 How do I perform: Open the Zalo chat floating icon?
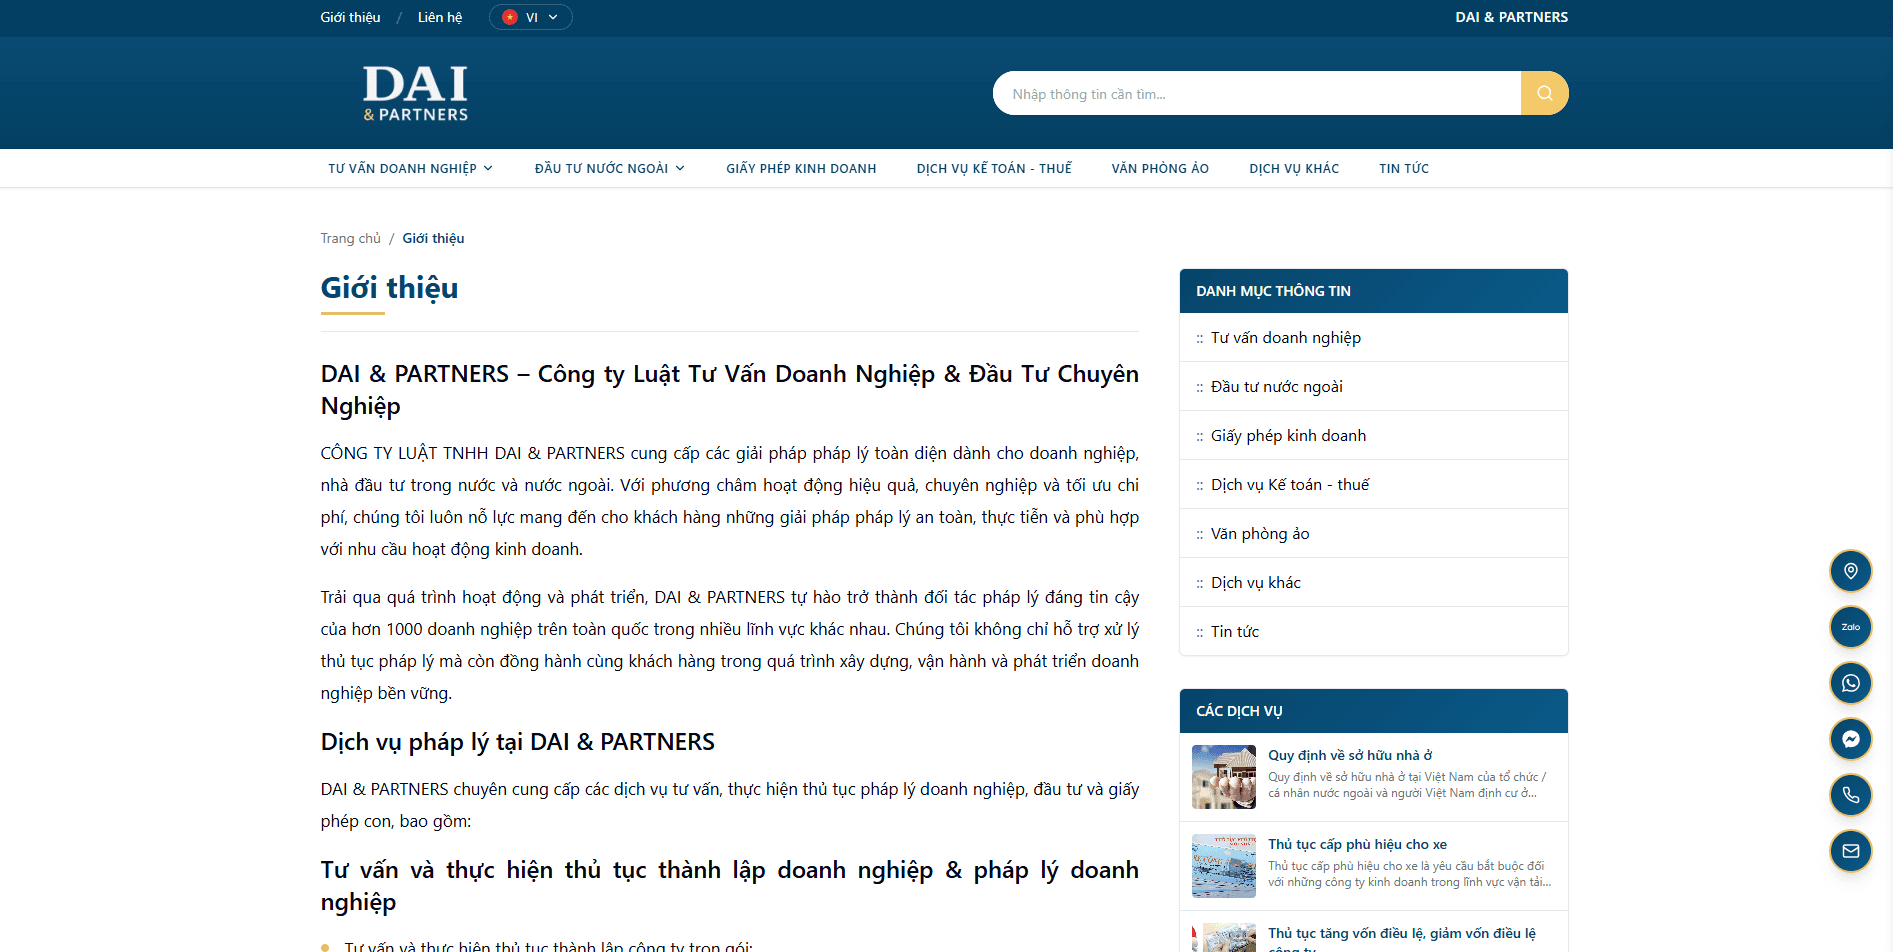pyautogui.click(x=1850, y=627)
